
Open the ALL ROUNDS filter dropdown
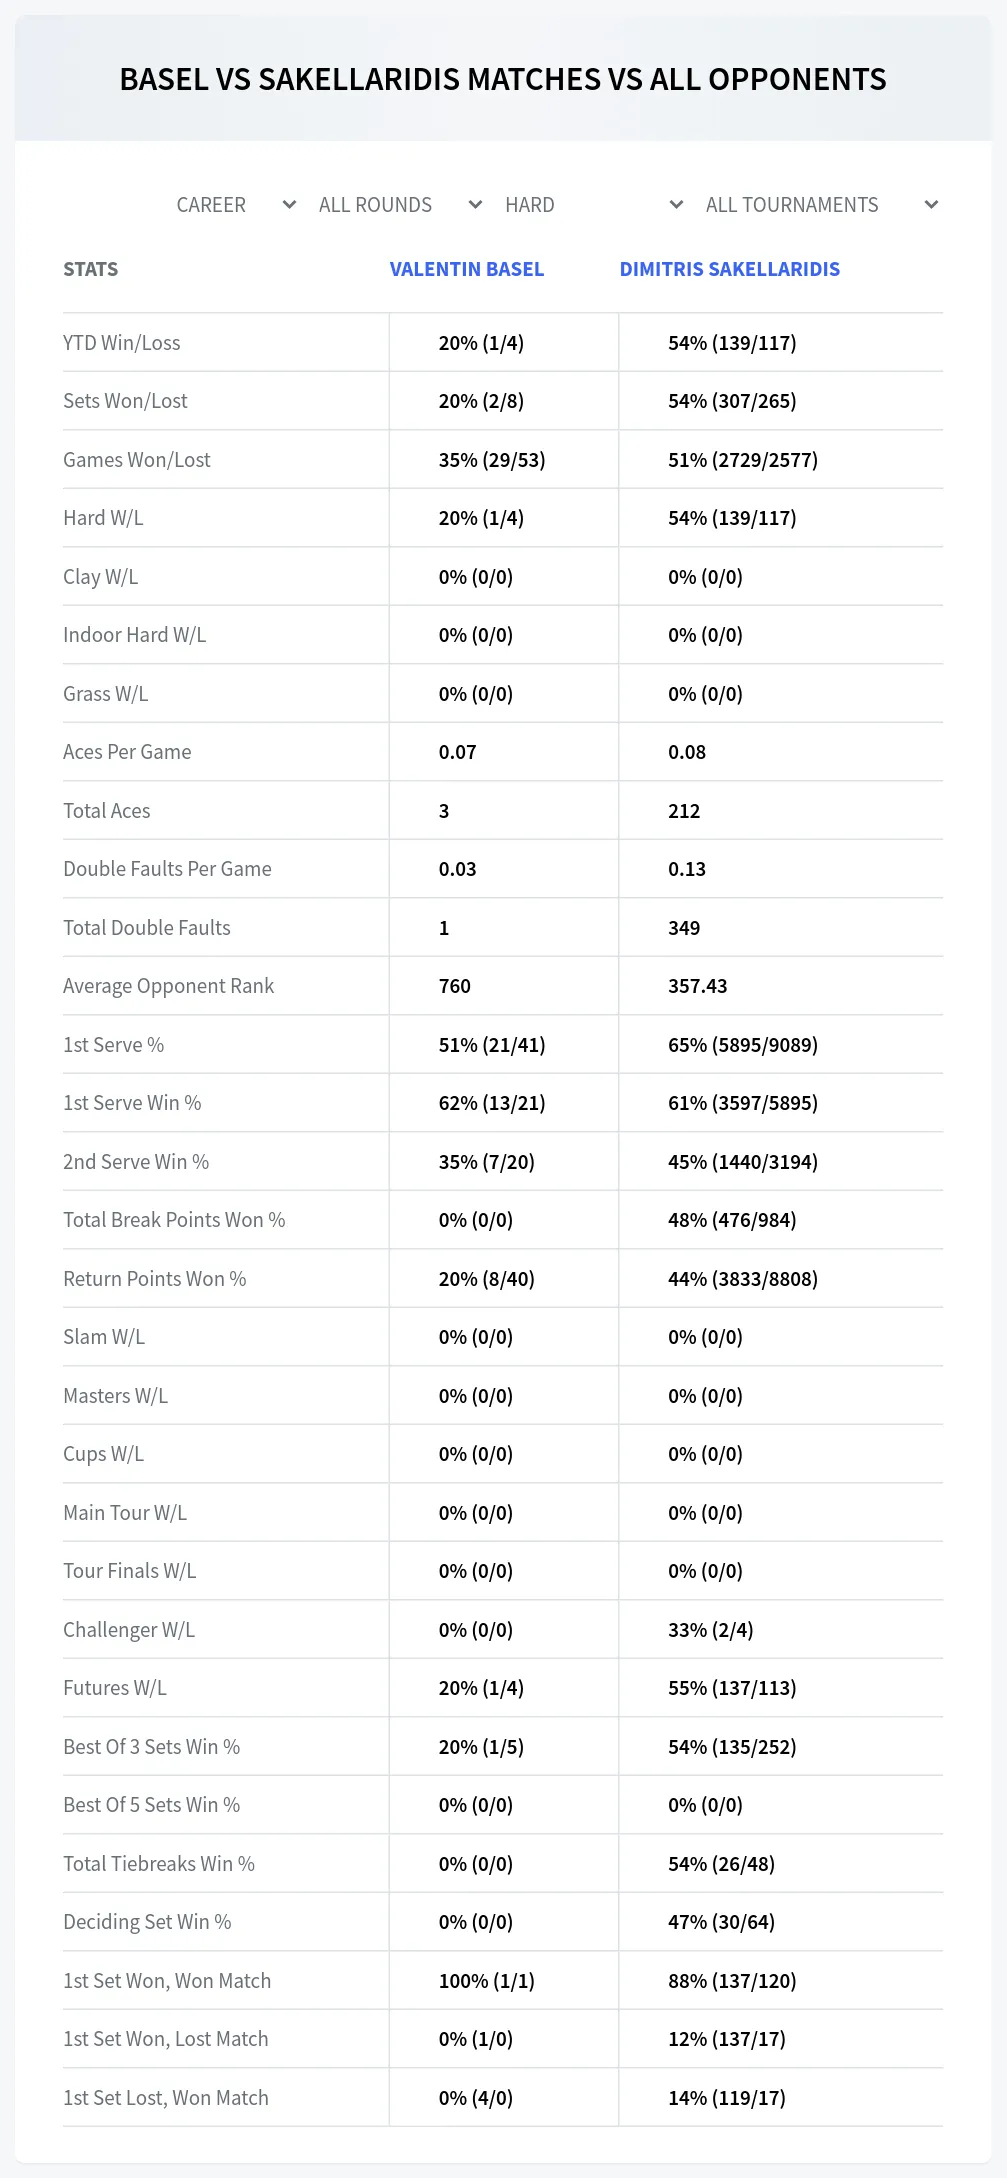coord(400,205)
